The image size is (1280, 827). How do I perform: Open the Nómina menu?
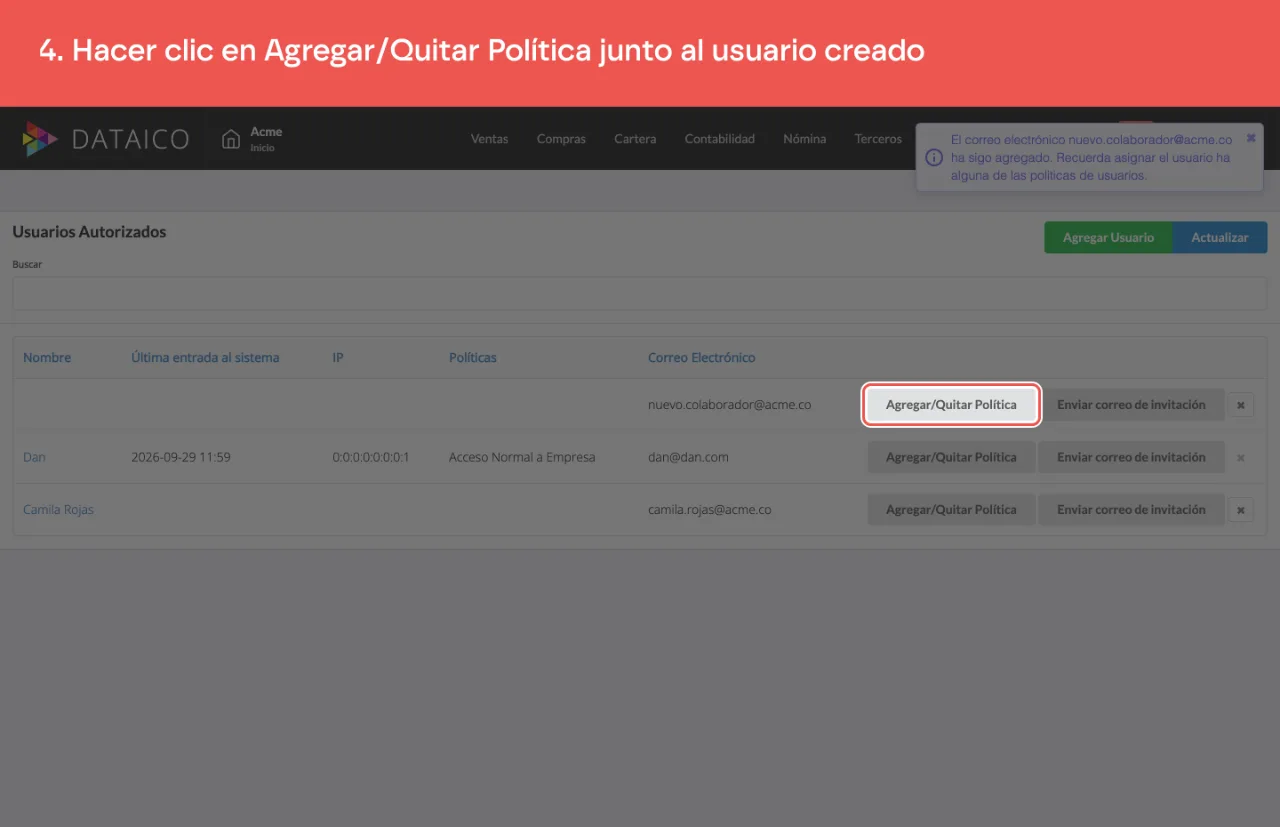click(x=805, y=139)
